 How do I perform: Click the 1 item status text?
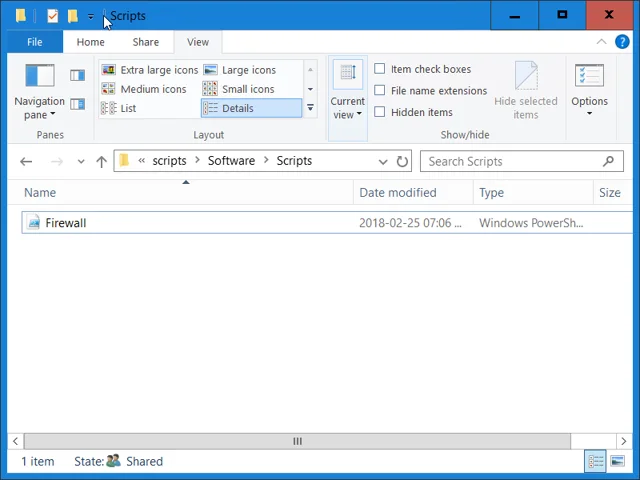[38, 462]
